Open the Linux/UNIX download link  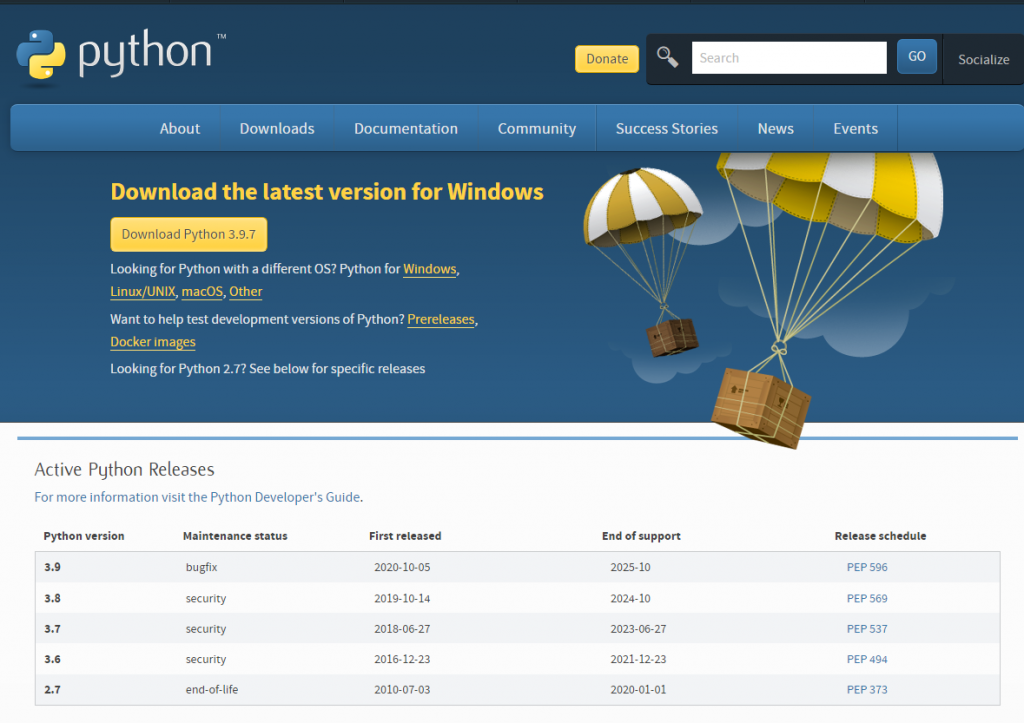pyautogui.click(x=143, y=292)
